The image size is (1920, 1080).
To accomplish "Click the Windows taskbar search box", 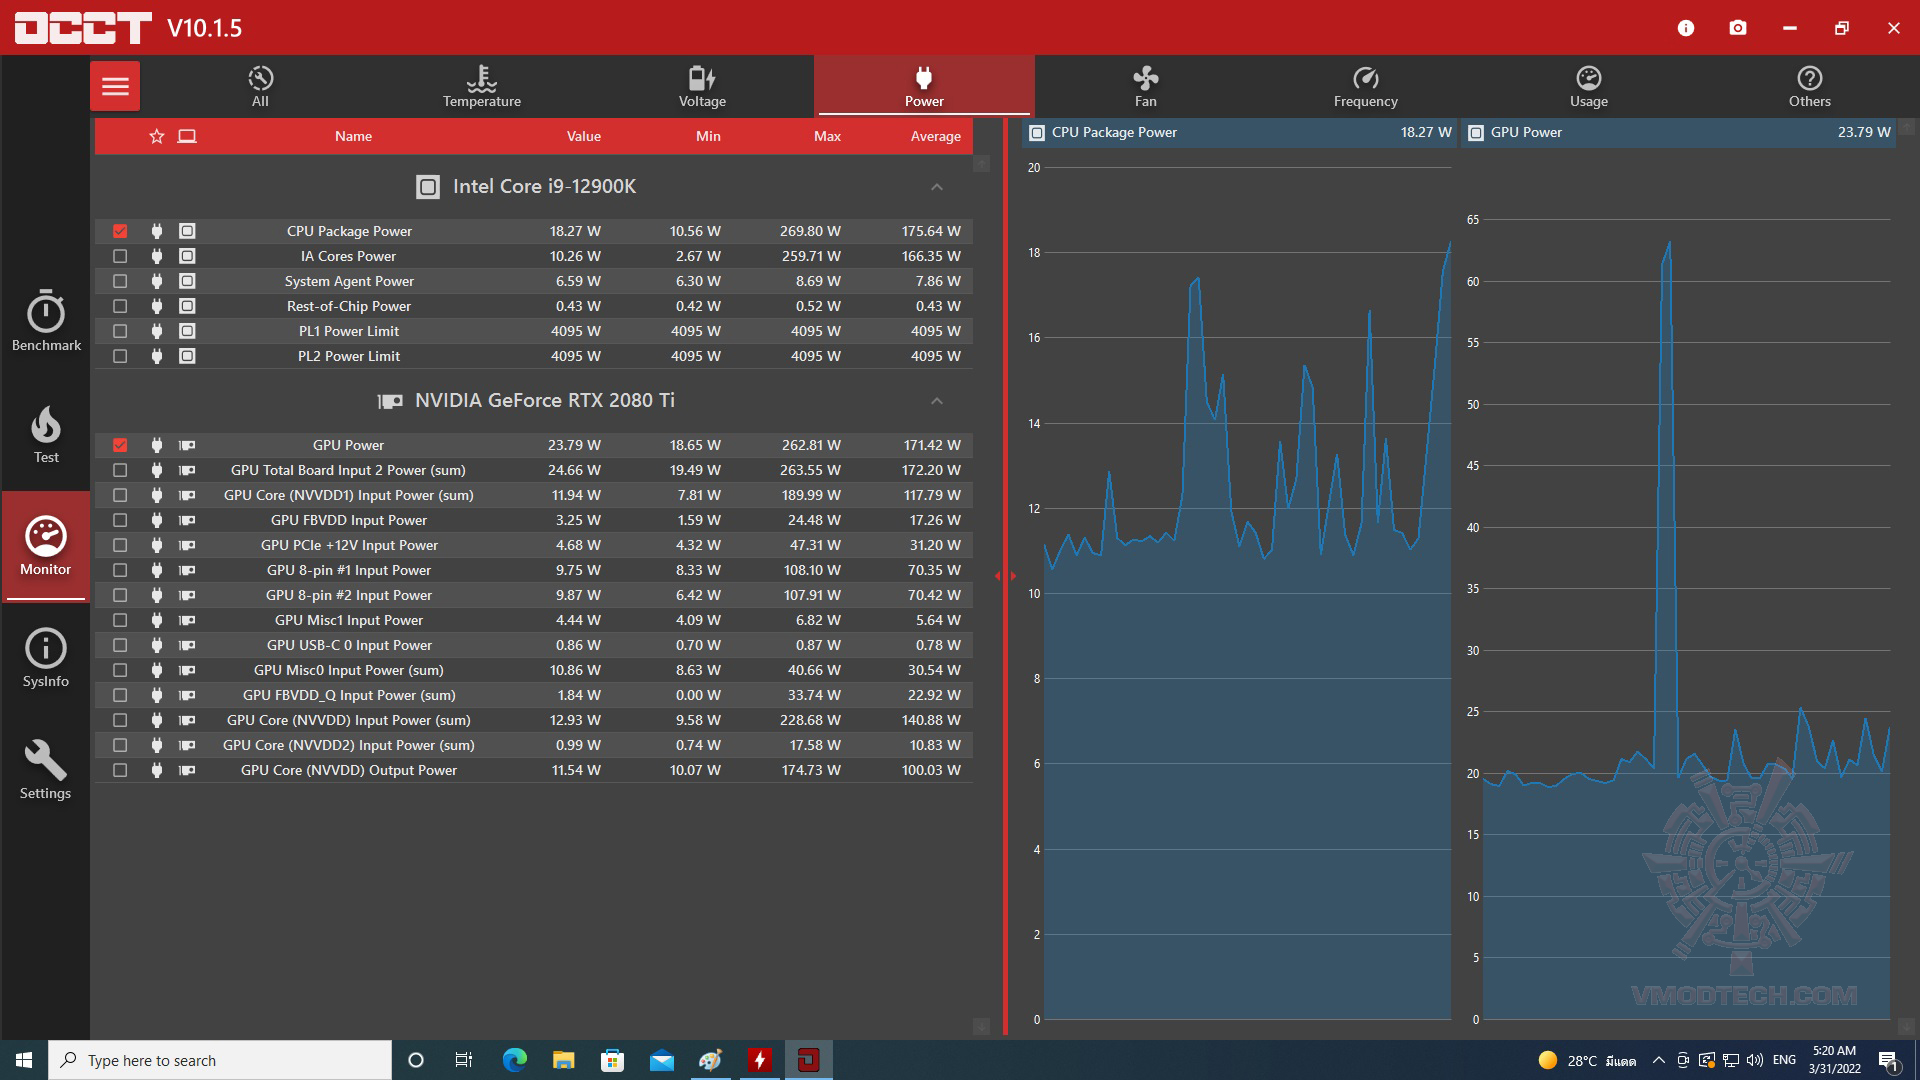I will pos(220,1060).
